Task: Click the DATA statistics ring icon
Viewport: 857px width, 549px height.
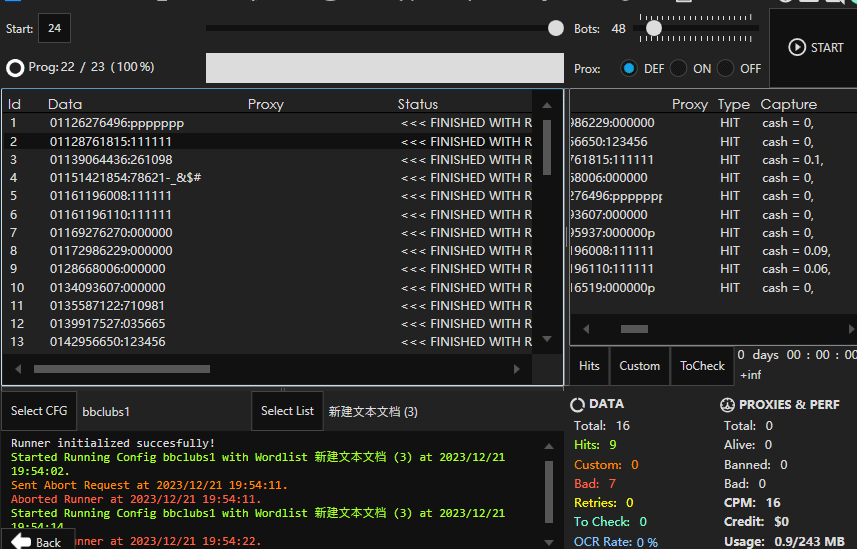Action: coord(578,405)
